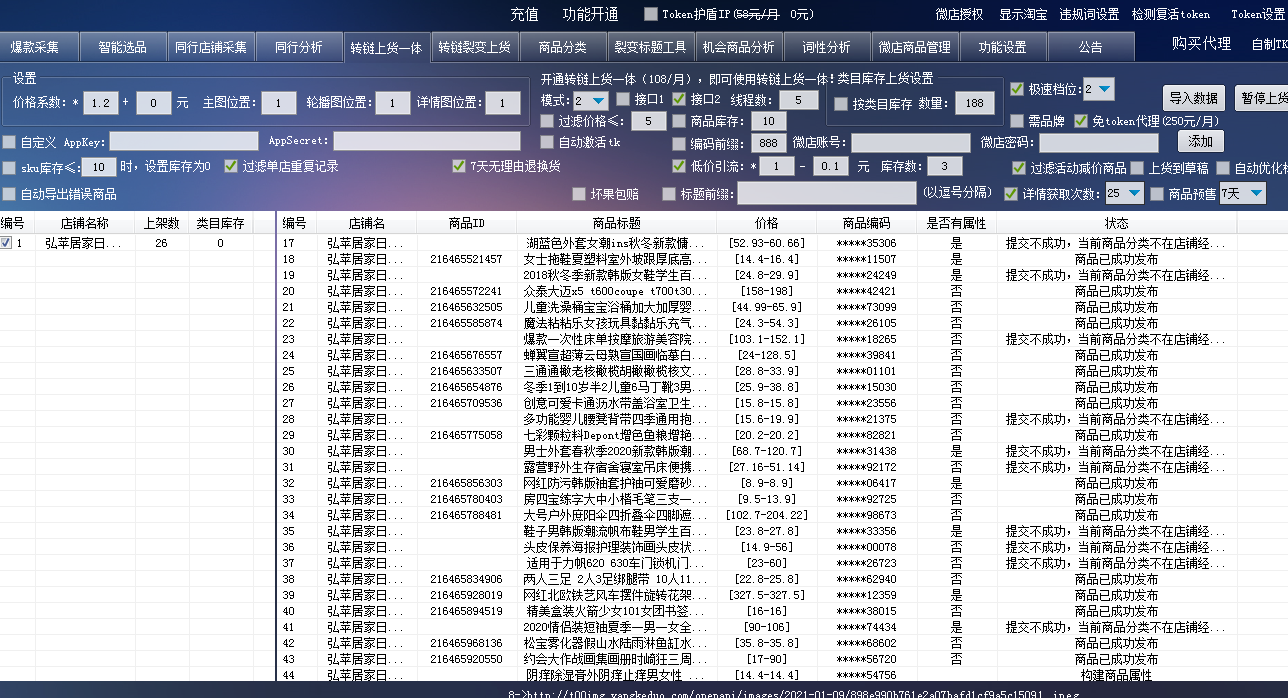Open 显示淘宝 in the top bar

pyautogui.click(x=1023, y=14)
